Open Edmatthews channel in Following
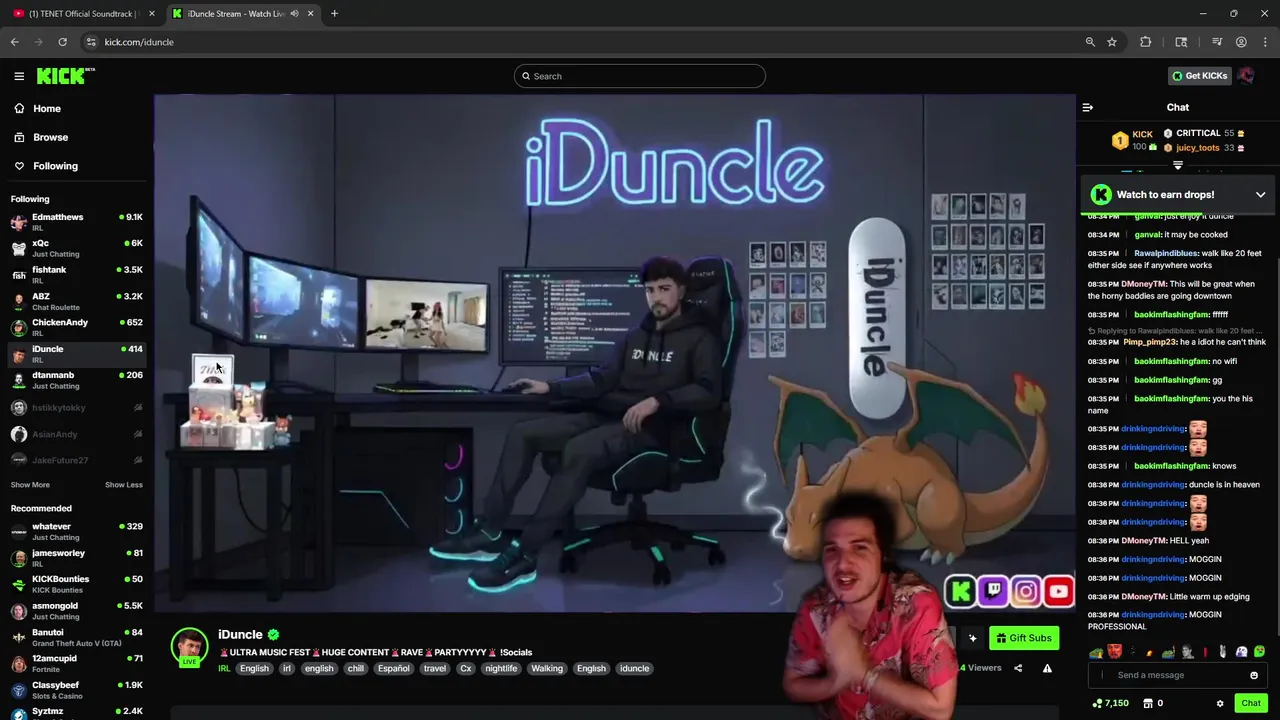This screenshot has width=1280, height=720. (76, 221)
